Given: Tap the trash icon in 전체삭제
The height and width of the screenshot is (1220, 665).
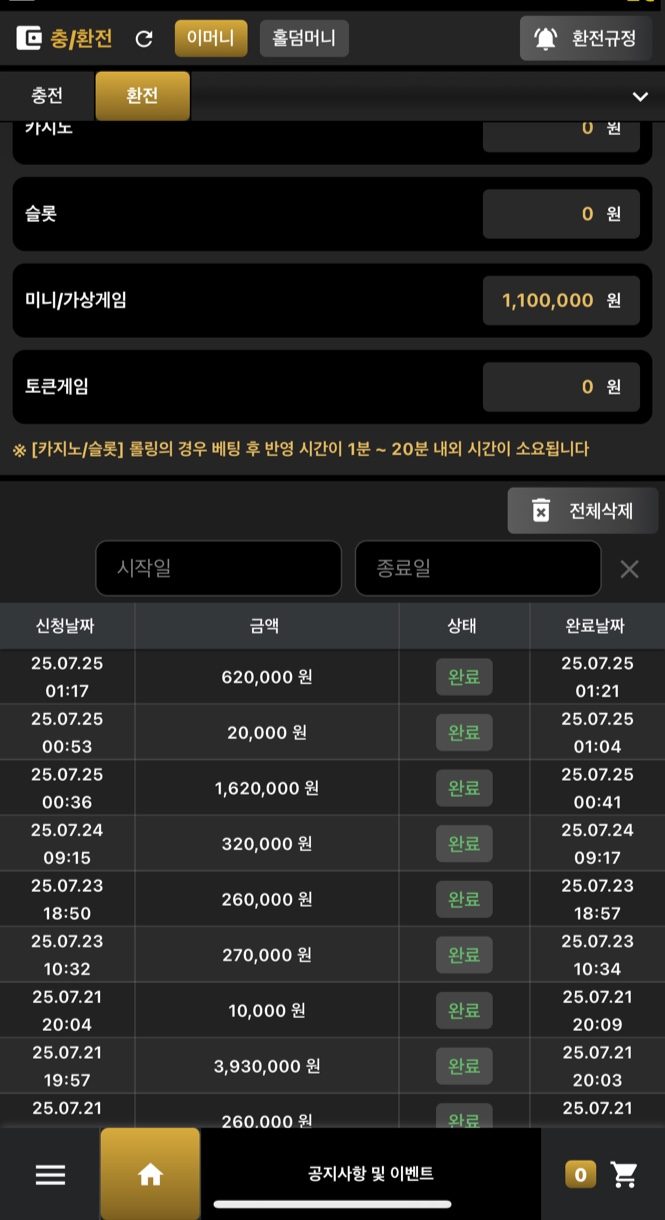Looking at the screenshot, I should [541, 510].
